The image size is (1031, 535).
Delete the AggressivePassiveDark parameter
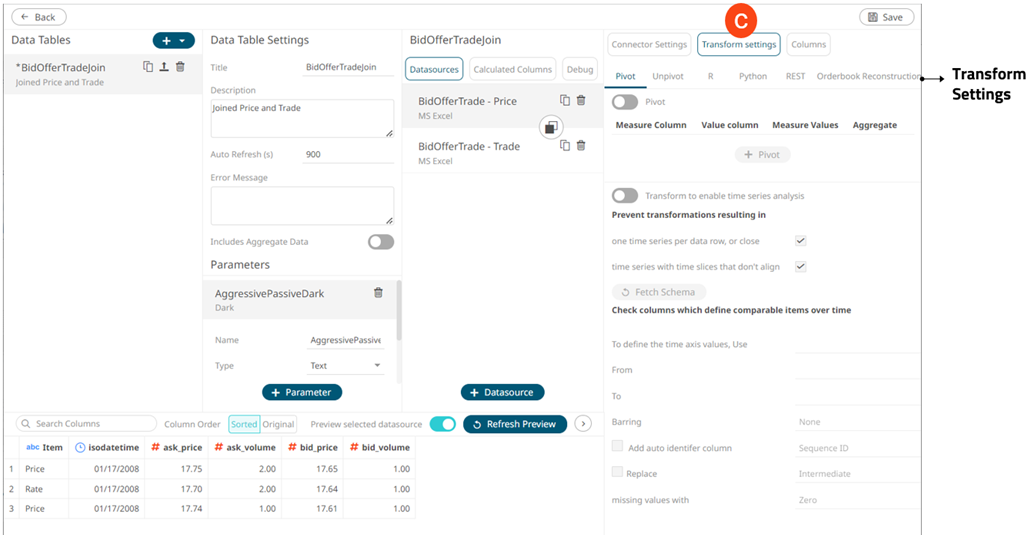[x=378, y=292]
